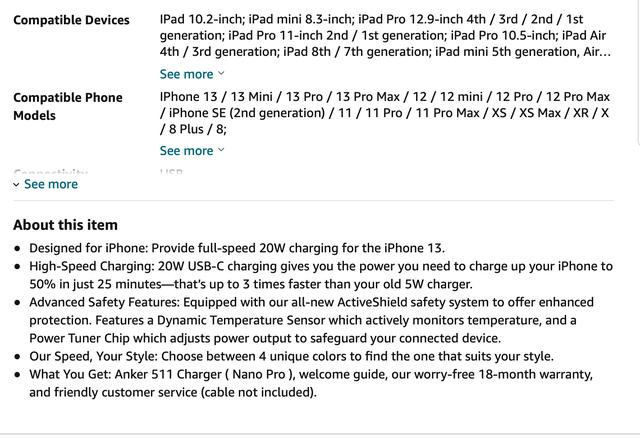The image size is (640, 438).
Task: Click the Compatible Phone Models label
Action: pos(67,106)
